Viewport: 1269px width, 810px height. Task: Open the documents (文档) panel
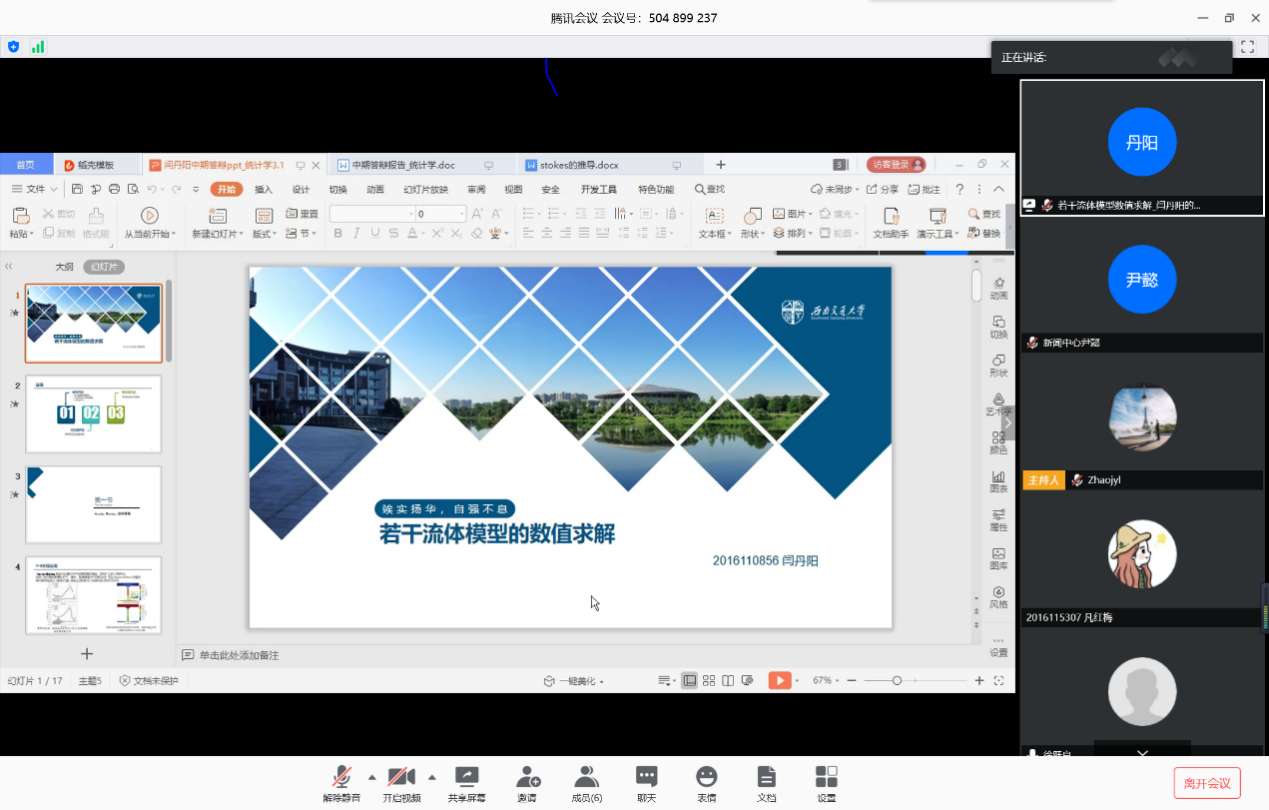coord(766,778)
